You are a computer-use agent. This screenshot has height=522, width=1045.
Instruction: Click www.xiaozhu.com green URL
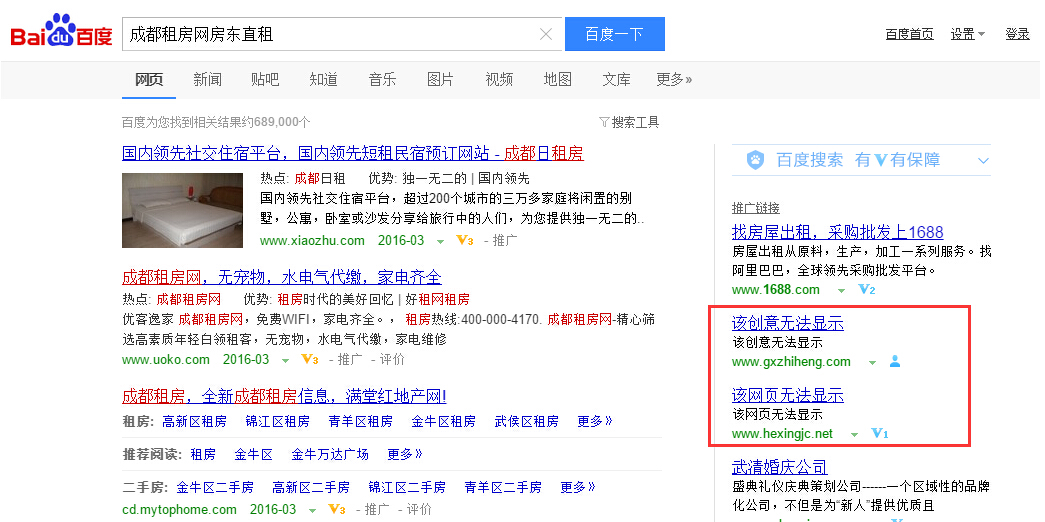coord(313,241)
